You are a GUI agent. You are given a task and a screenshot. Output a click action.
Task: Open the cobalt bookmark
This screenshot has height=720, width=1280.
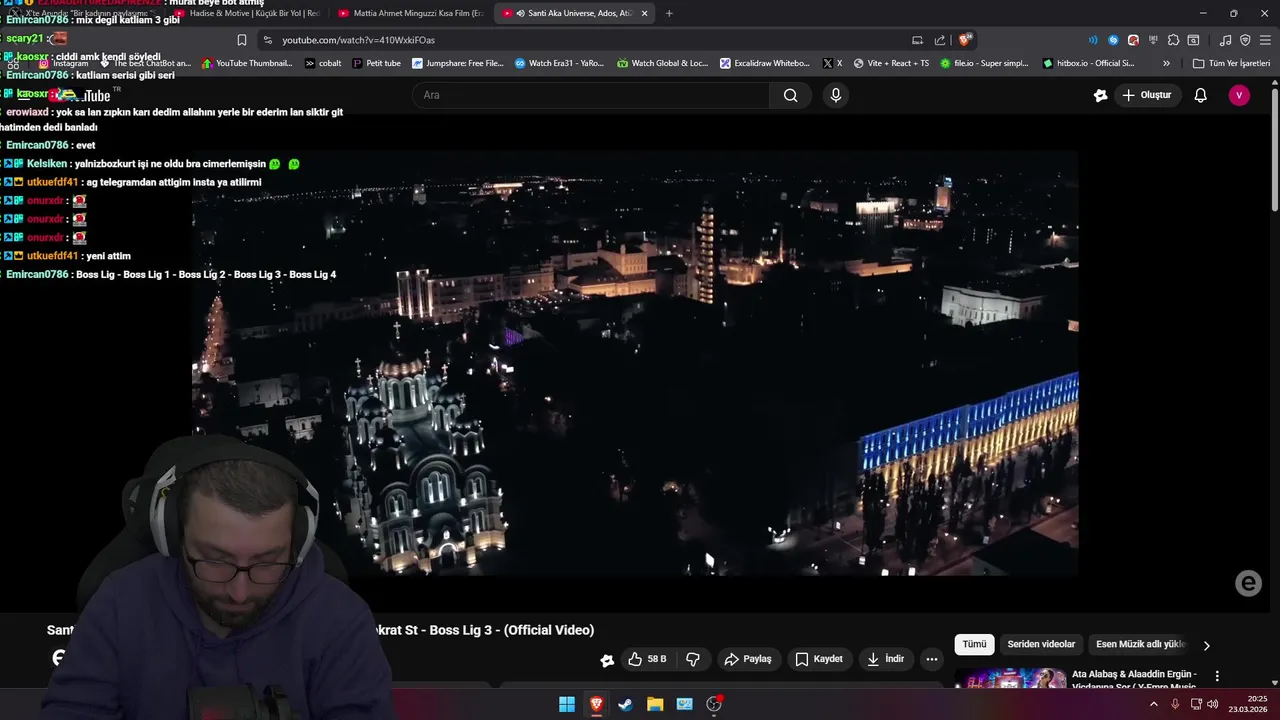point(322,63)
